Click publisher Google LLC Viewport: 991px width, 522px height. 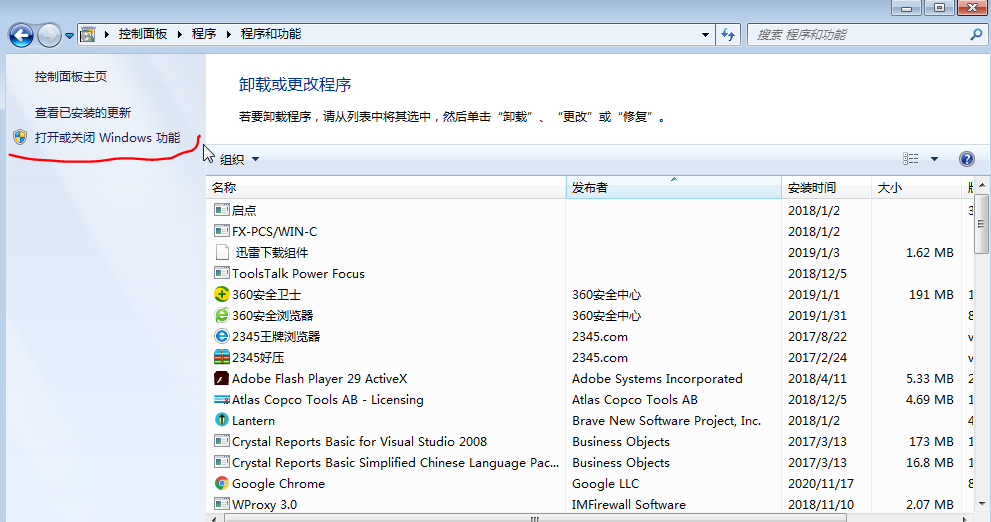tap(605, 483)
